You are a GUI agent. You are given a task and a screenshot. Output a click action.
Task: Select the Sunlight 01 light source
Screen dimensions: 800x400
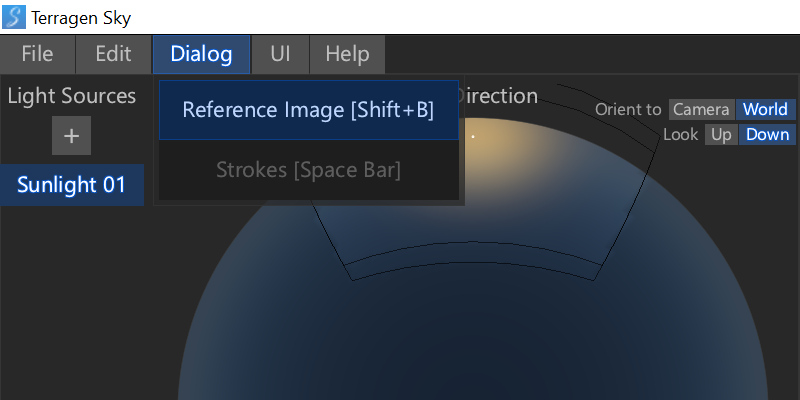point(72,185)
